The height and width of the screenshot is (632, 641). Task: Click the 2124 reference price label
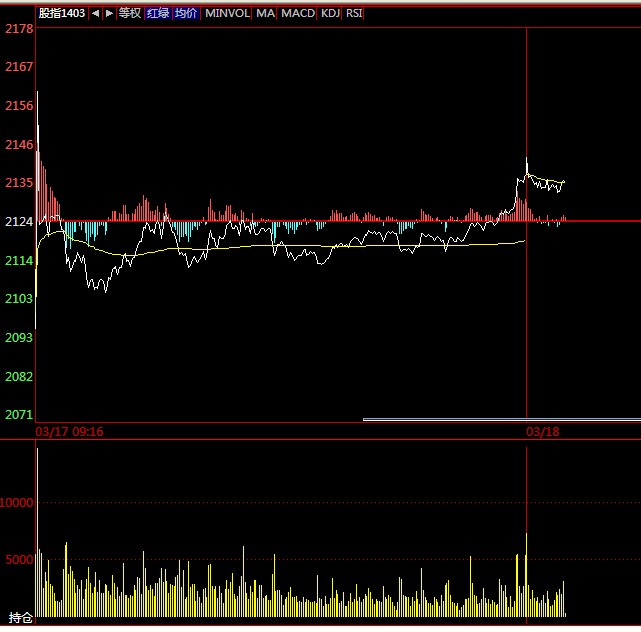point(18,221)
